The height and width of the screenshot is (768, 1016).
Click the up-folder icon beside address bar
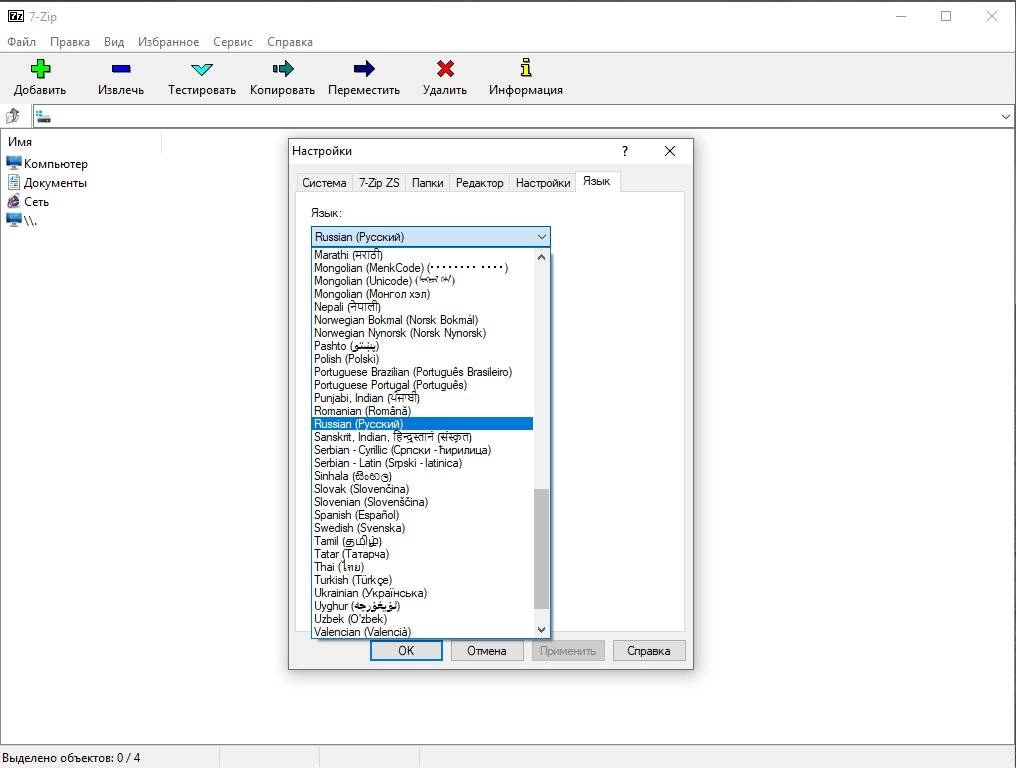point(13,116)
